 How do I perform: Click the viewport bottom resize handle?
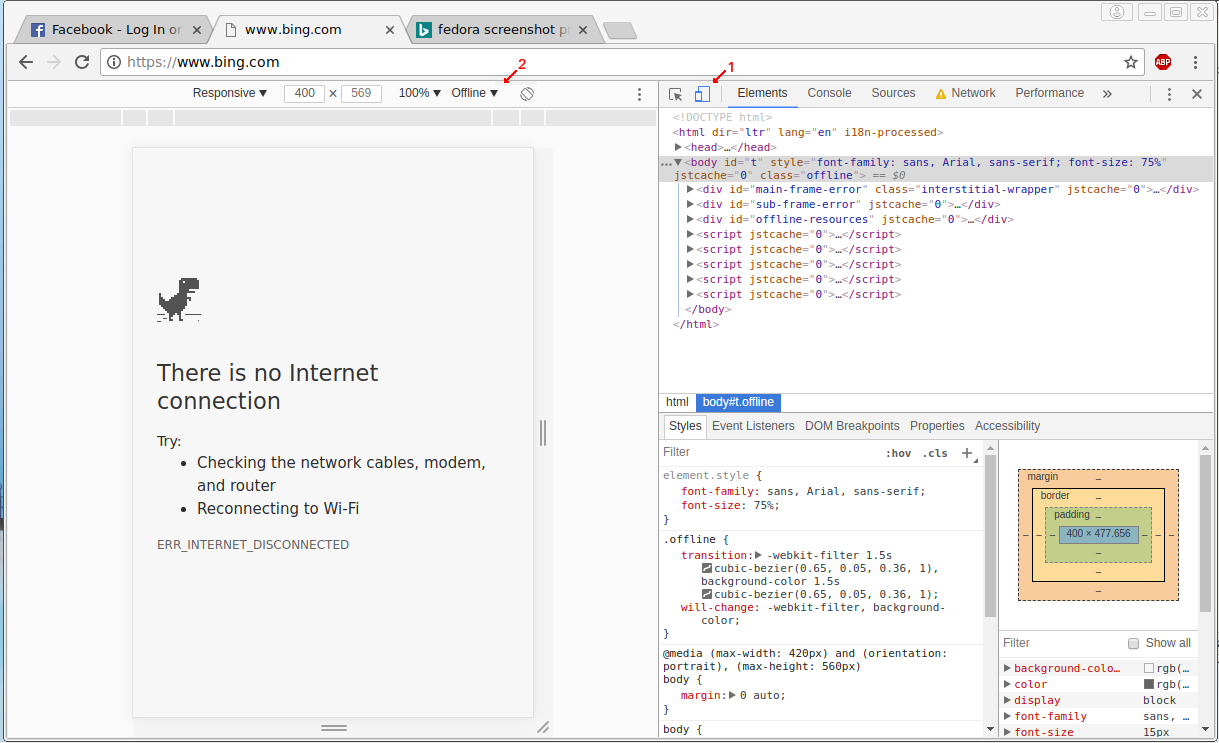tap(333, 727)
